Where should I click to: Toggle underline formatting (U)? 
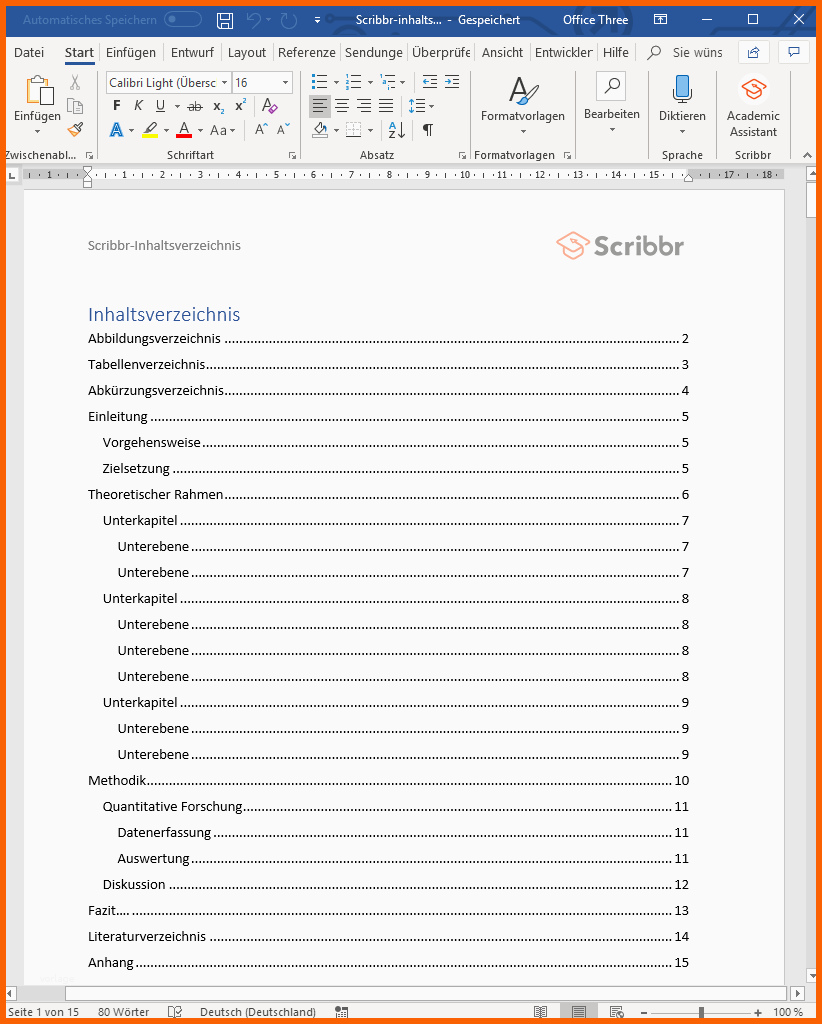point(160,106)
